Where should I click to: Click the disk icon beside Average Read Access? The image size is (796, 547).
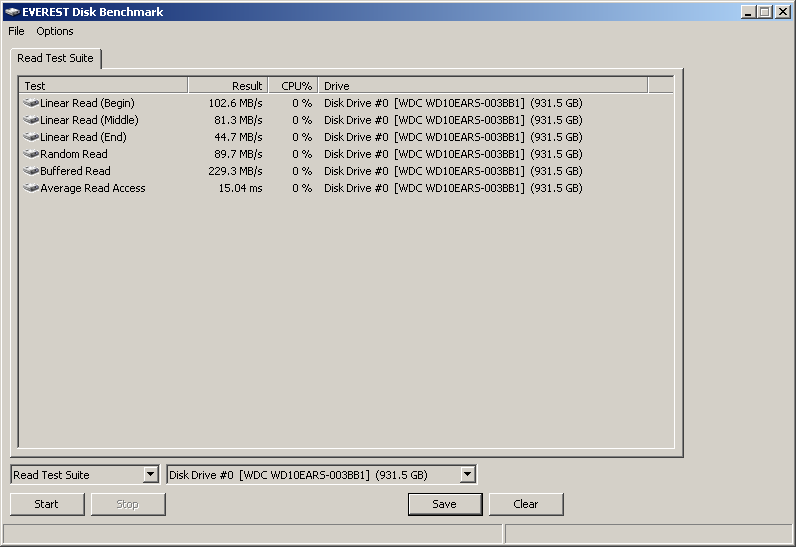tap(31, 188)
